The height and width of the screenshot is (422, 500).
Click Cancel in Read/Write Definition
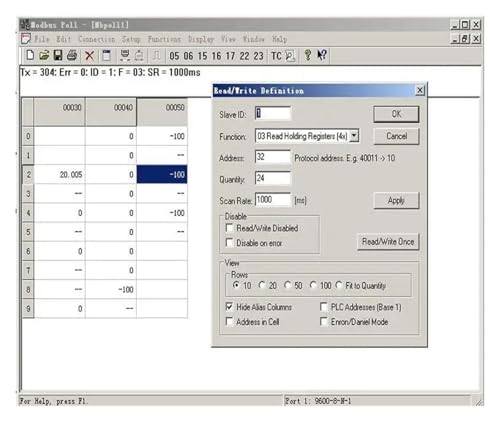[x=396, y=136]
